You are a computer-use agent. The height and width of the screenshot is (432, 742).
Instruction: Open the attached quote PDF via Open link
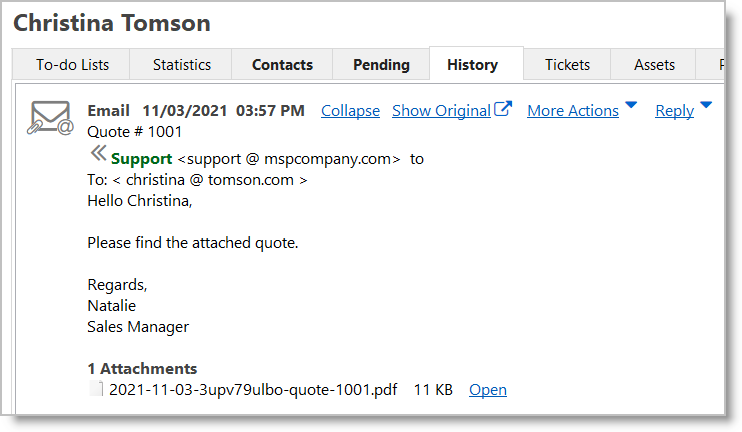click(x=488, y=389)
